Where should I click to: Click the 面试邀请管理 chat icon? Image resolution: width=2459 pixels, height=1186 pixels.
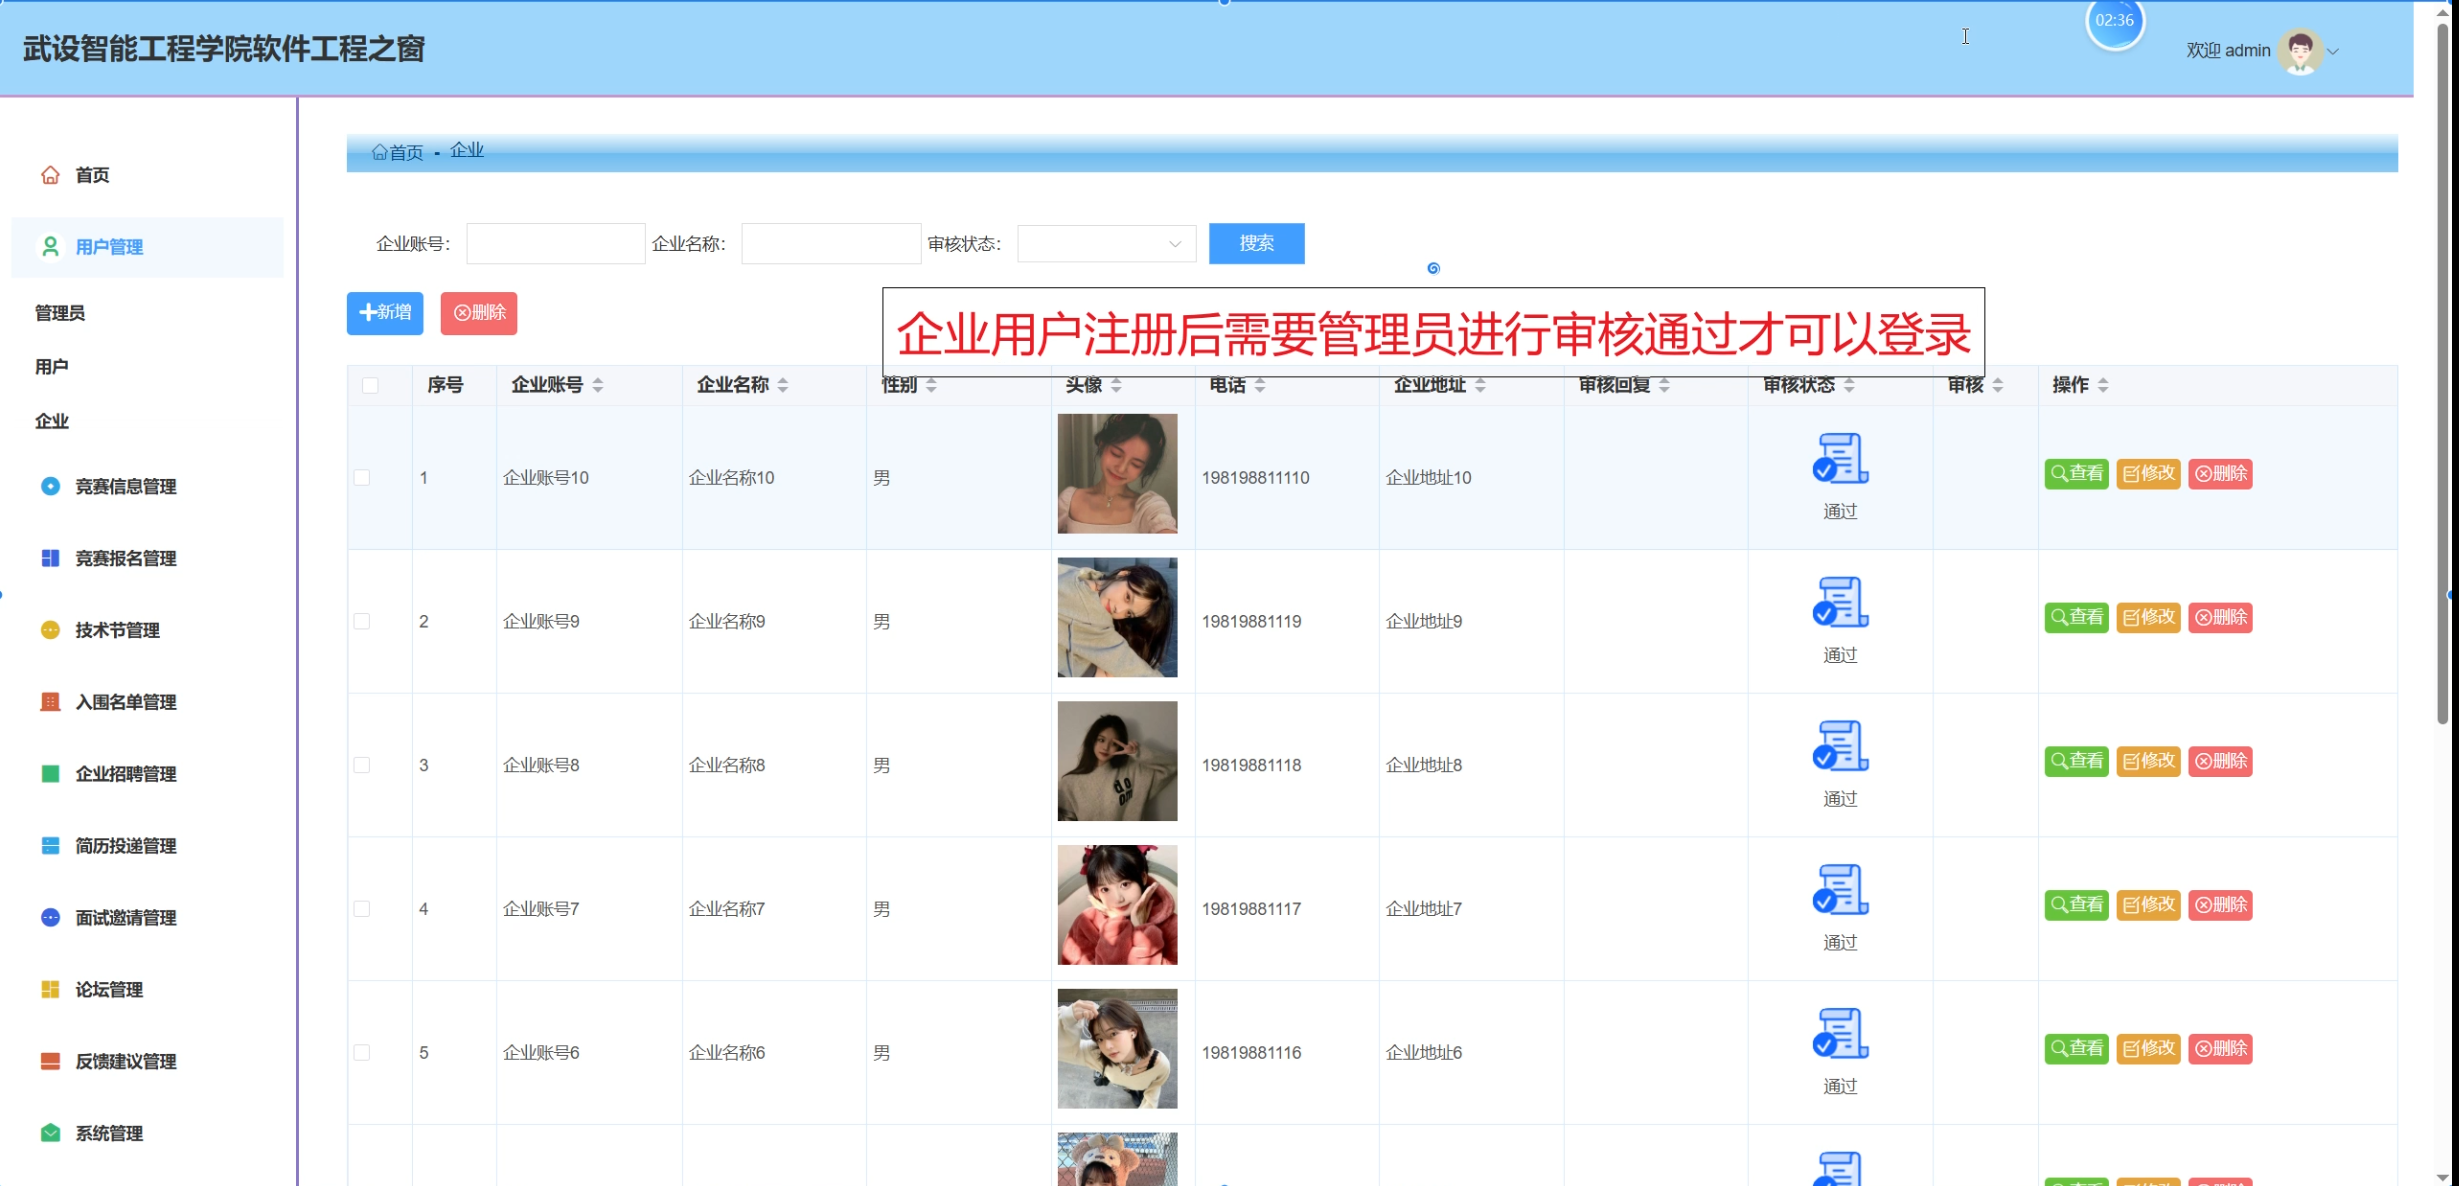point(50,918)
